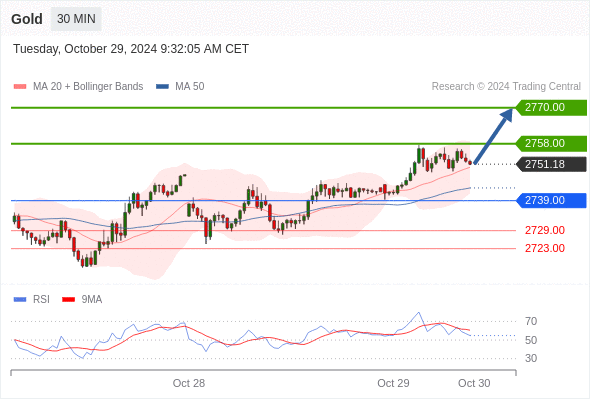Screen dimensions: 590x400
Task: Click the 'MA 50' legend label
Action: (x=190, y=87)
